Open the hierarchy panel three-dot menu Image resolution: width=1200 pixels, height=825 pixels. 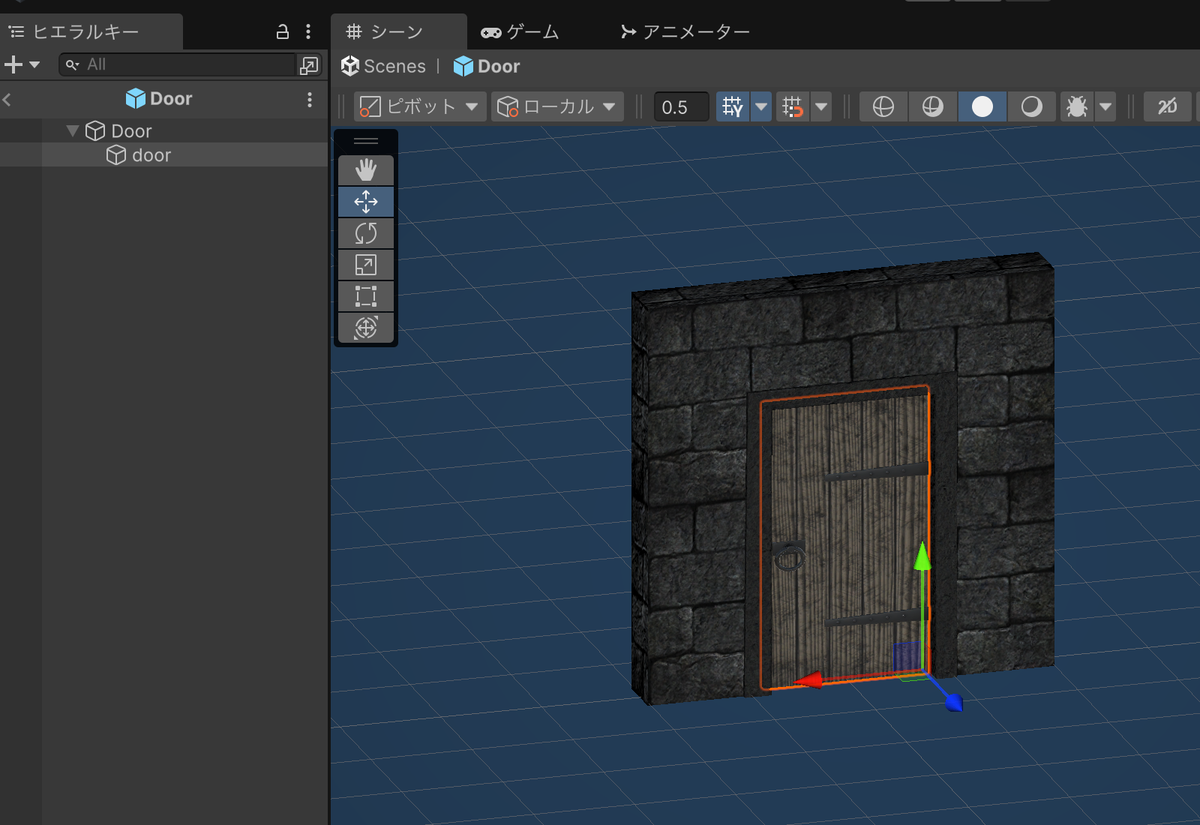[308, 32]
